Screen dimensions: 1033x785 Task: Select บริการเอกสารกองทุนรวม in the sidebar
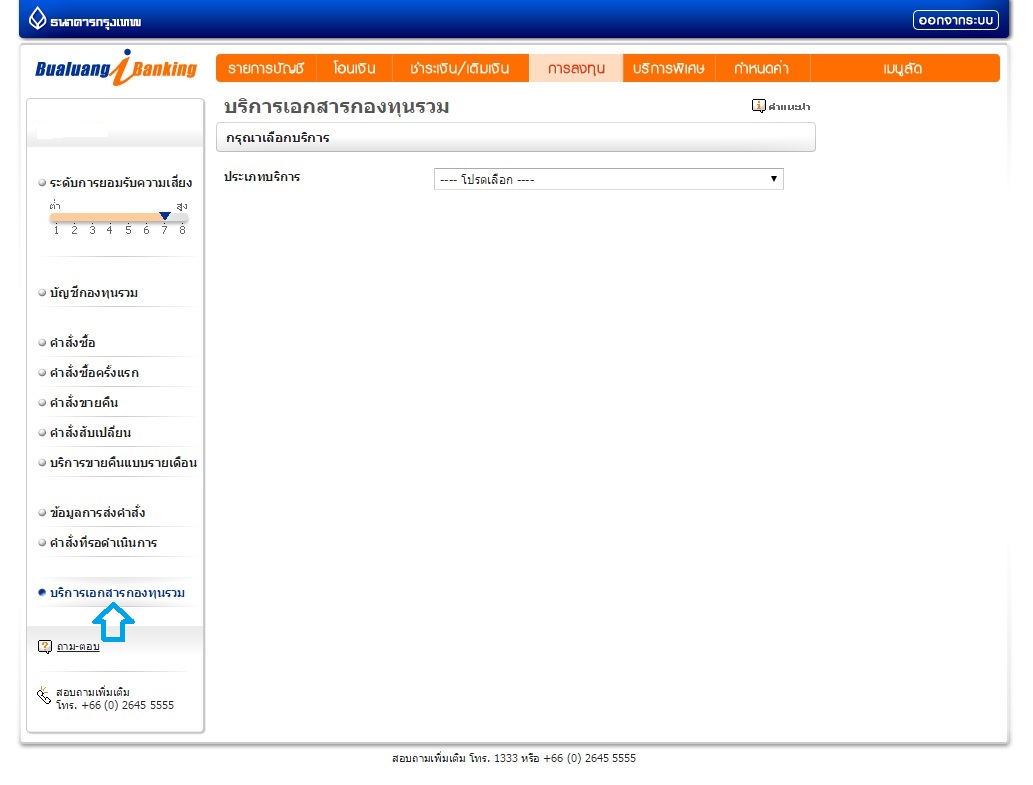click(x=117, y=593)
